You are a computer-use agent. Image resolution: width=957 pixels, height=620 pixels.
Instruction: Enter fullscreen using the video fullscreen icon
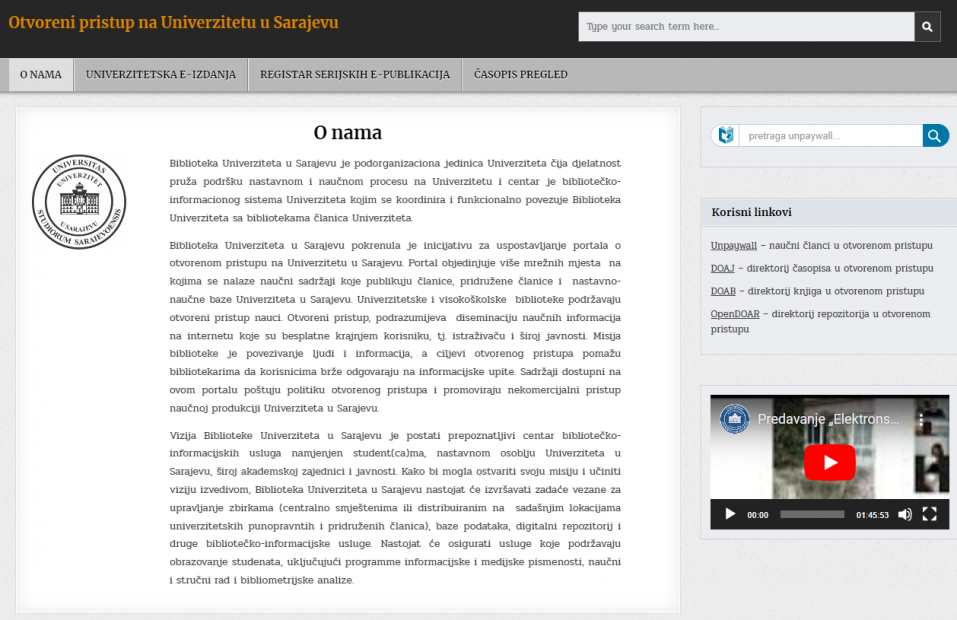point(929,513)
